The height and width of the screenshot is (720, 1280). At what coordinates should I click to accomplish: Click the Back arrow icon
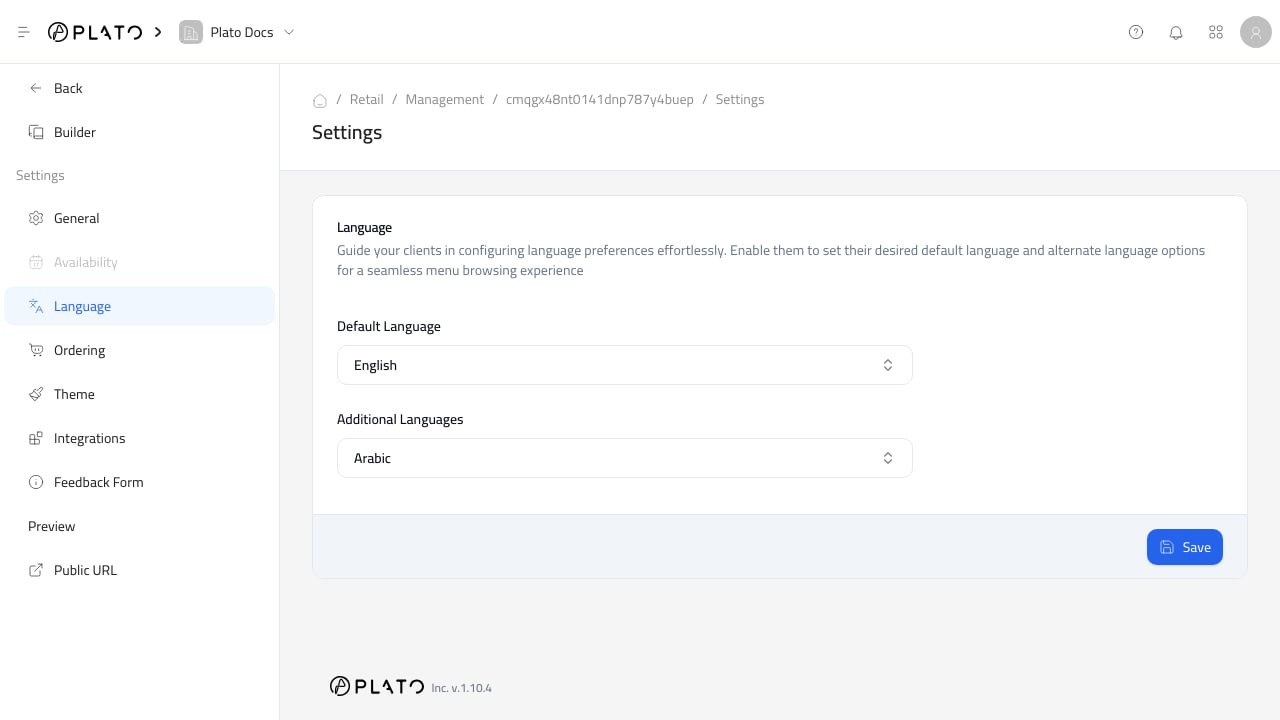click(36, 88)
